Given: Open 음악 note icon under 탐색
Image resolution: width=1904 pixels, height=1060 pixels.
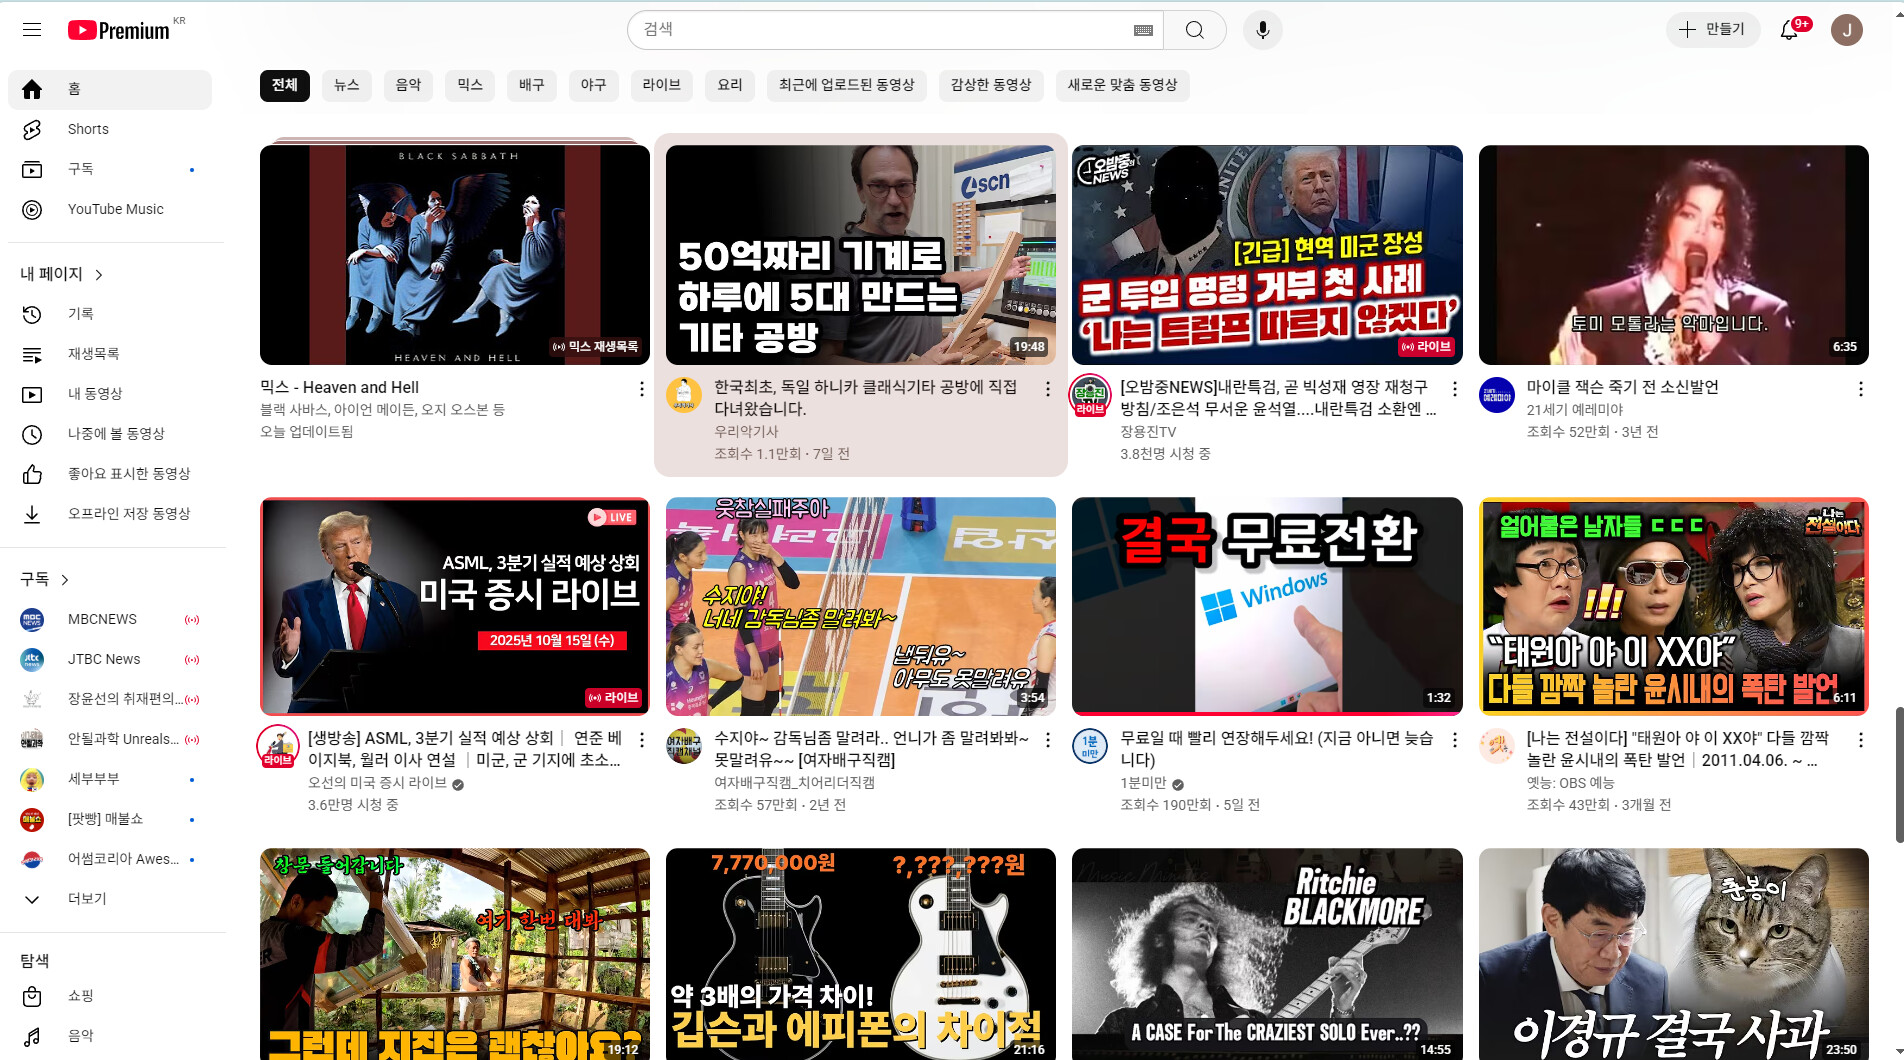Looking at the screenshot, I should [32, 1036].
